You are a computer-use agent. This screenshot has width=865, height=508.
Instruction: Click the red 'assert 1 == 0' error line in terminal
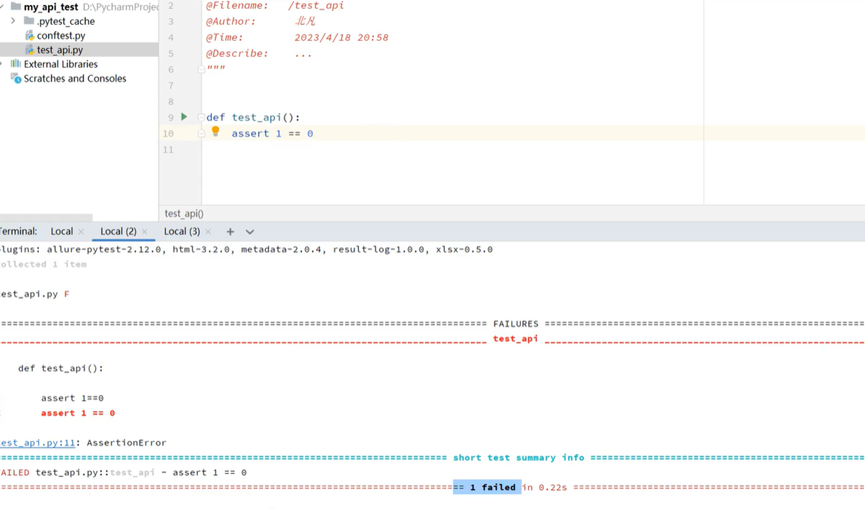coord(78,413)
